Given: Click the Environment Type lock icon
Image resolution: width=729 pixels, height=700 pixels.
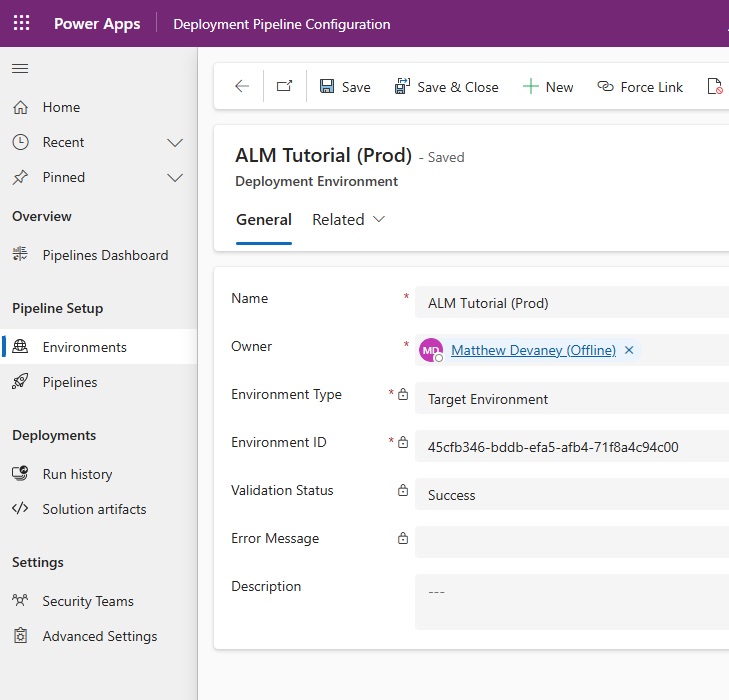Looking at the screenshot, I should tap(403, 394).
